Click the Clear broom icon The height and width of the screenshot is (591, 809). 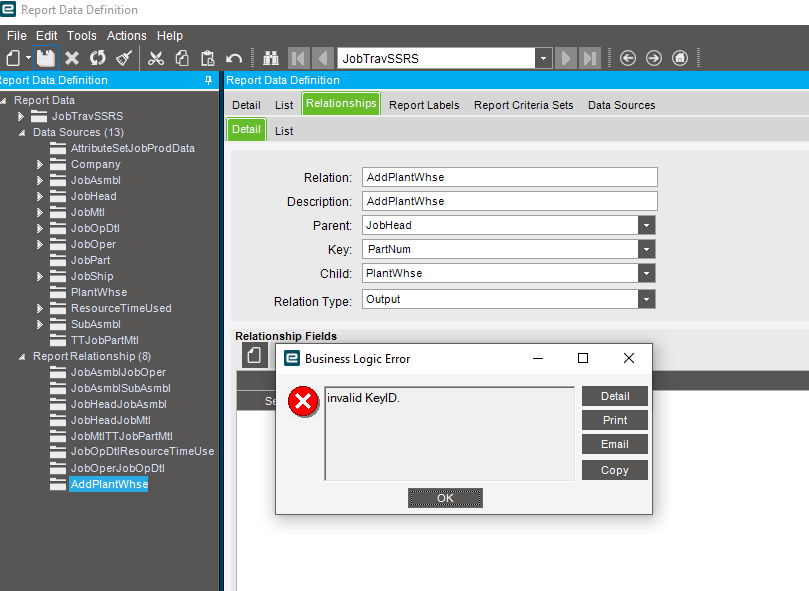(123, 58)
